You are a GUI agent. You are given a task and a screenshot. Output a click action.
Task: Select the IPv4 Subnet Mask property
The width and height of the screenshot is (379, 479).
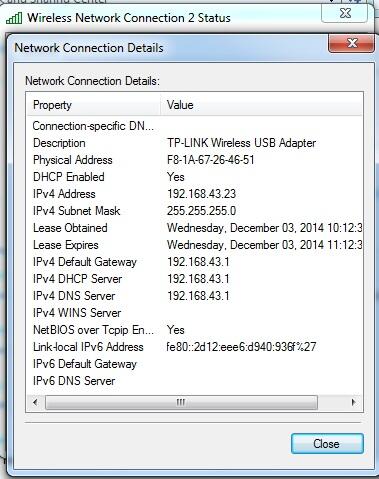(77, 211)
